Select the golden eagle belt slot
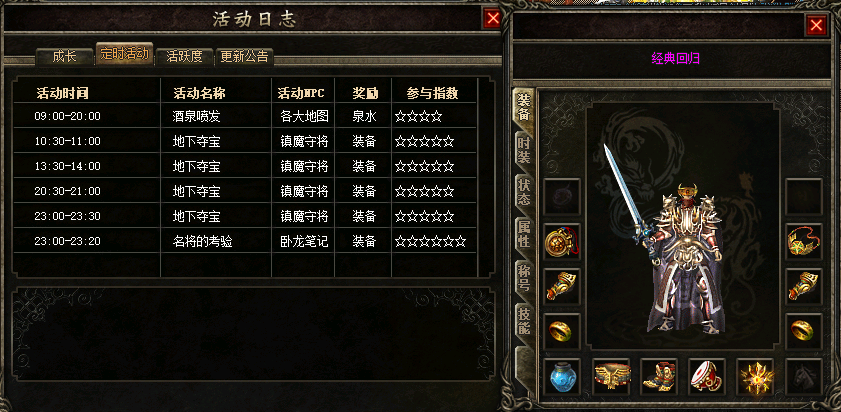Screen dimensions: 841x412 point(611,377)
